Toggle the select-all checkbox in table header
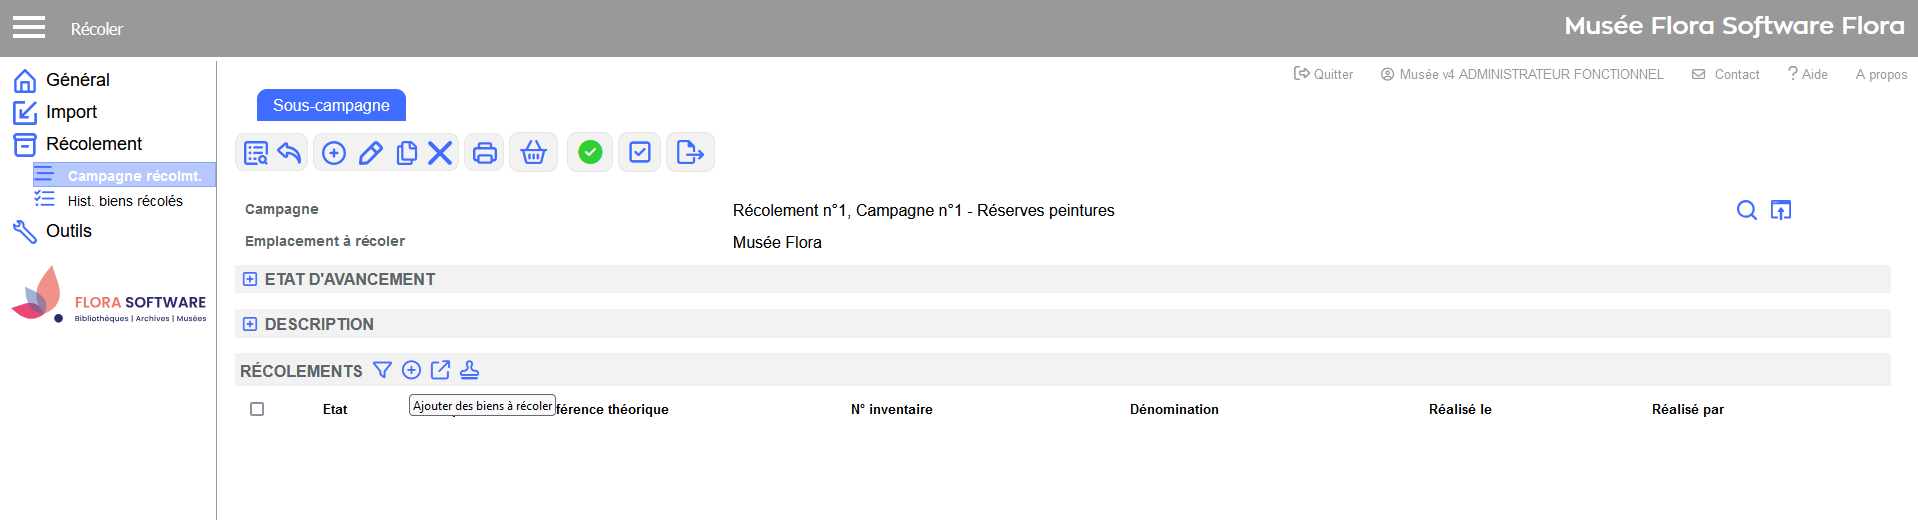 257,409
